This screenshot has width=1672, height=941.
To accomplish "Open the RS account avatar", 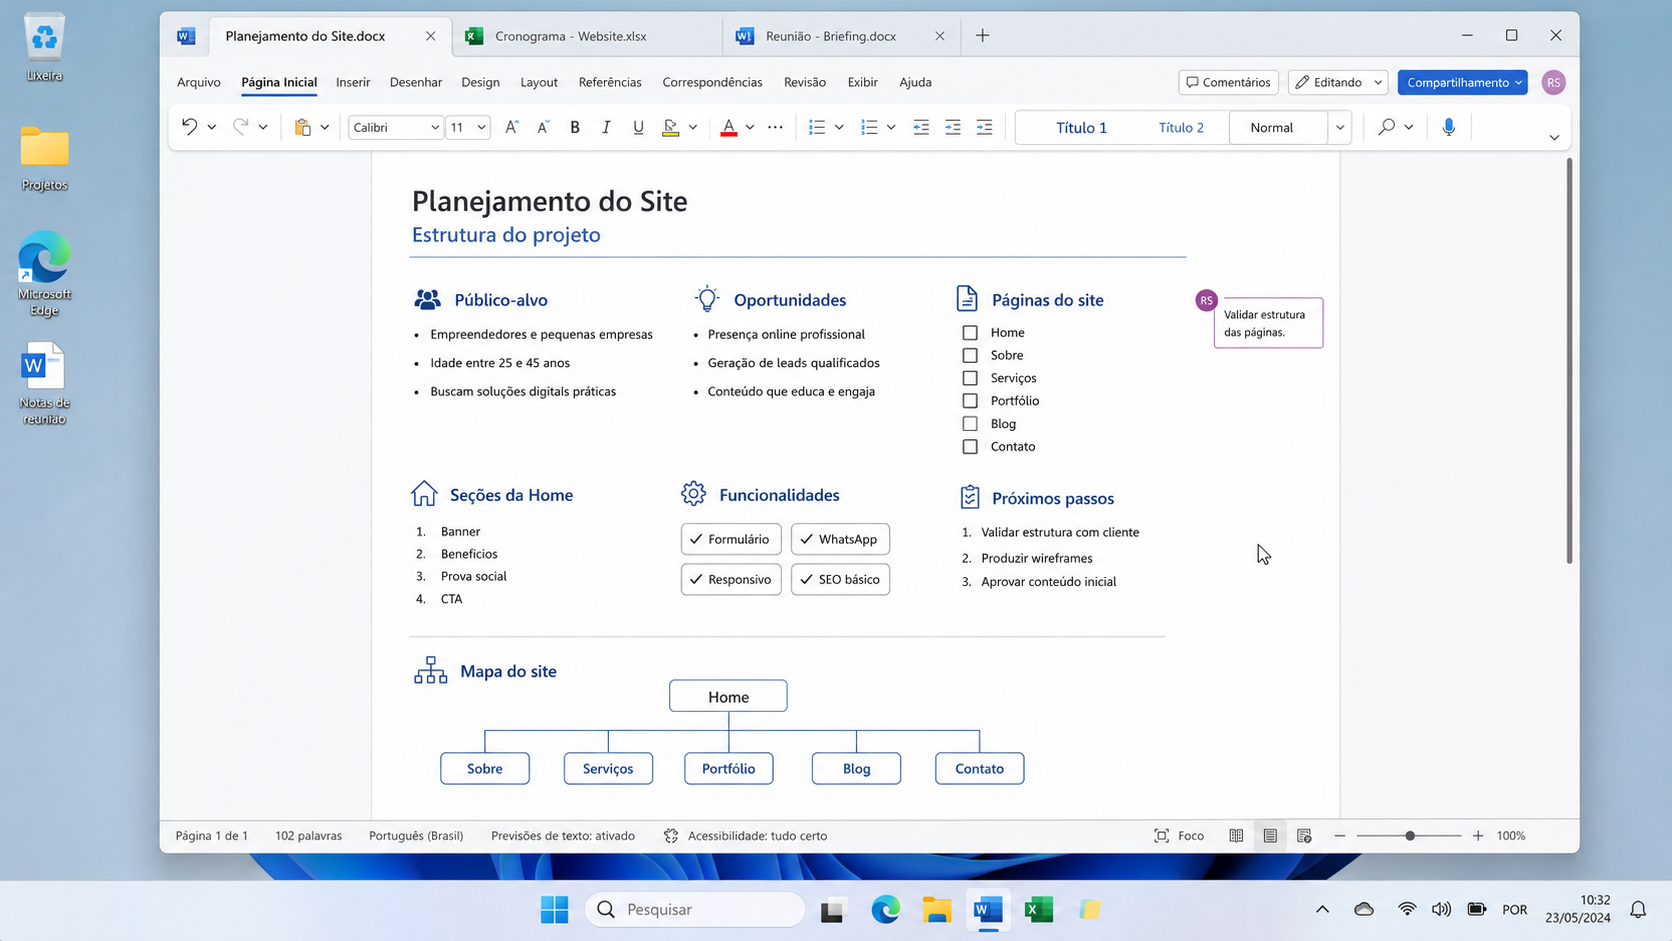I will (1553, 83).
